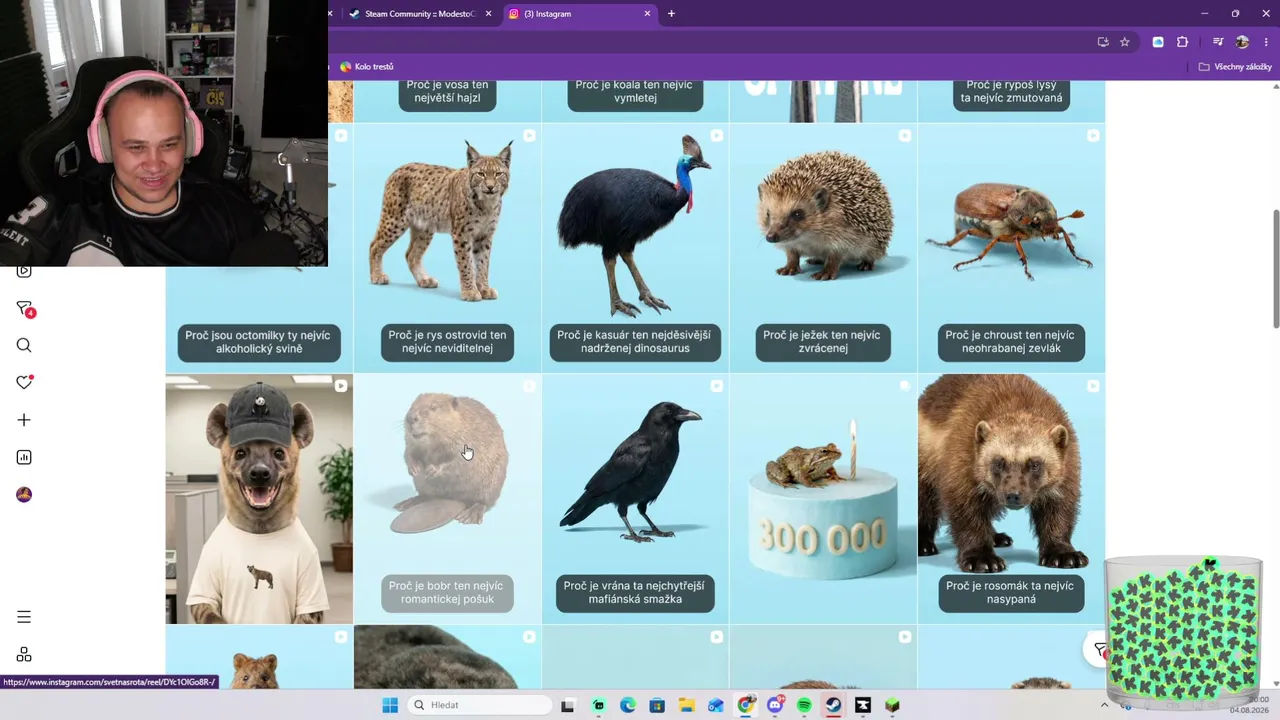Screen dimensions: 1280x720
Task: Open Instagram direct messages with 4 badge
Action: pos(25,309)
